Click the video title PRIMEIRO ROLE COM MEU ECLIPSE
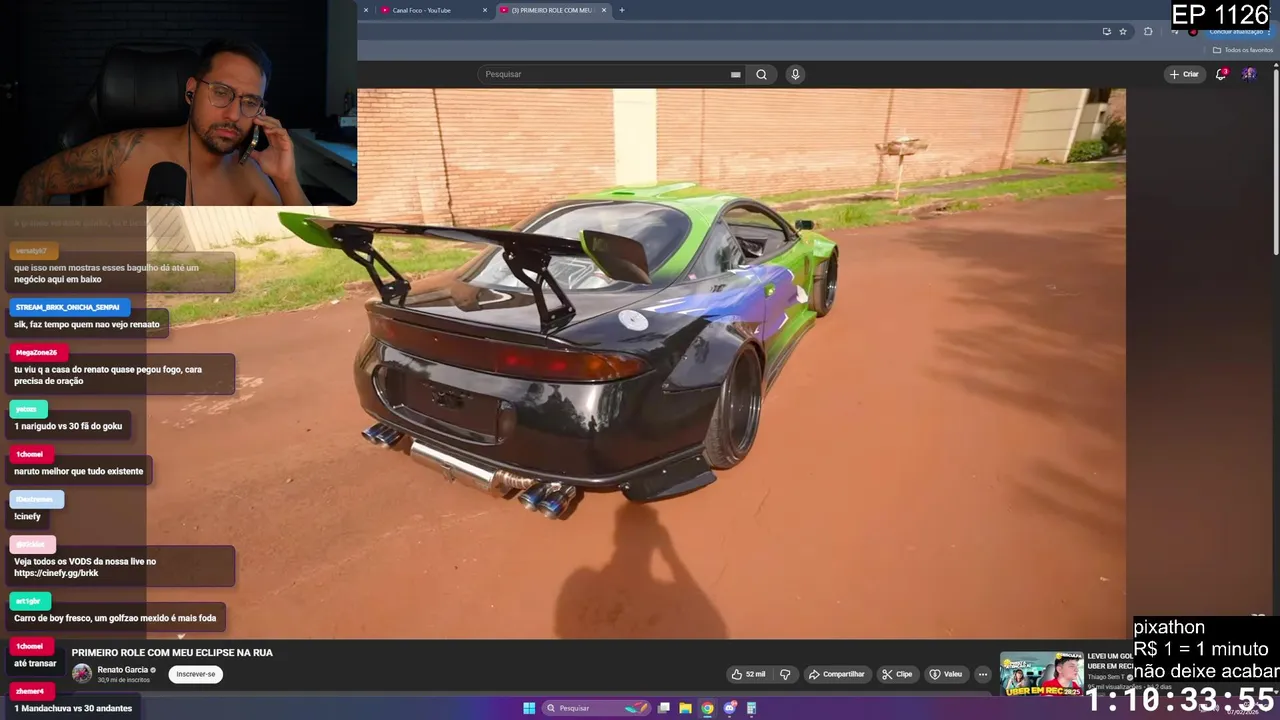Screen dimensions: 1280x720 pos(172,653)
